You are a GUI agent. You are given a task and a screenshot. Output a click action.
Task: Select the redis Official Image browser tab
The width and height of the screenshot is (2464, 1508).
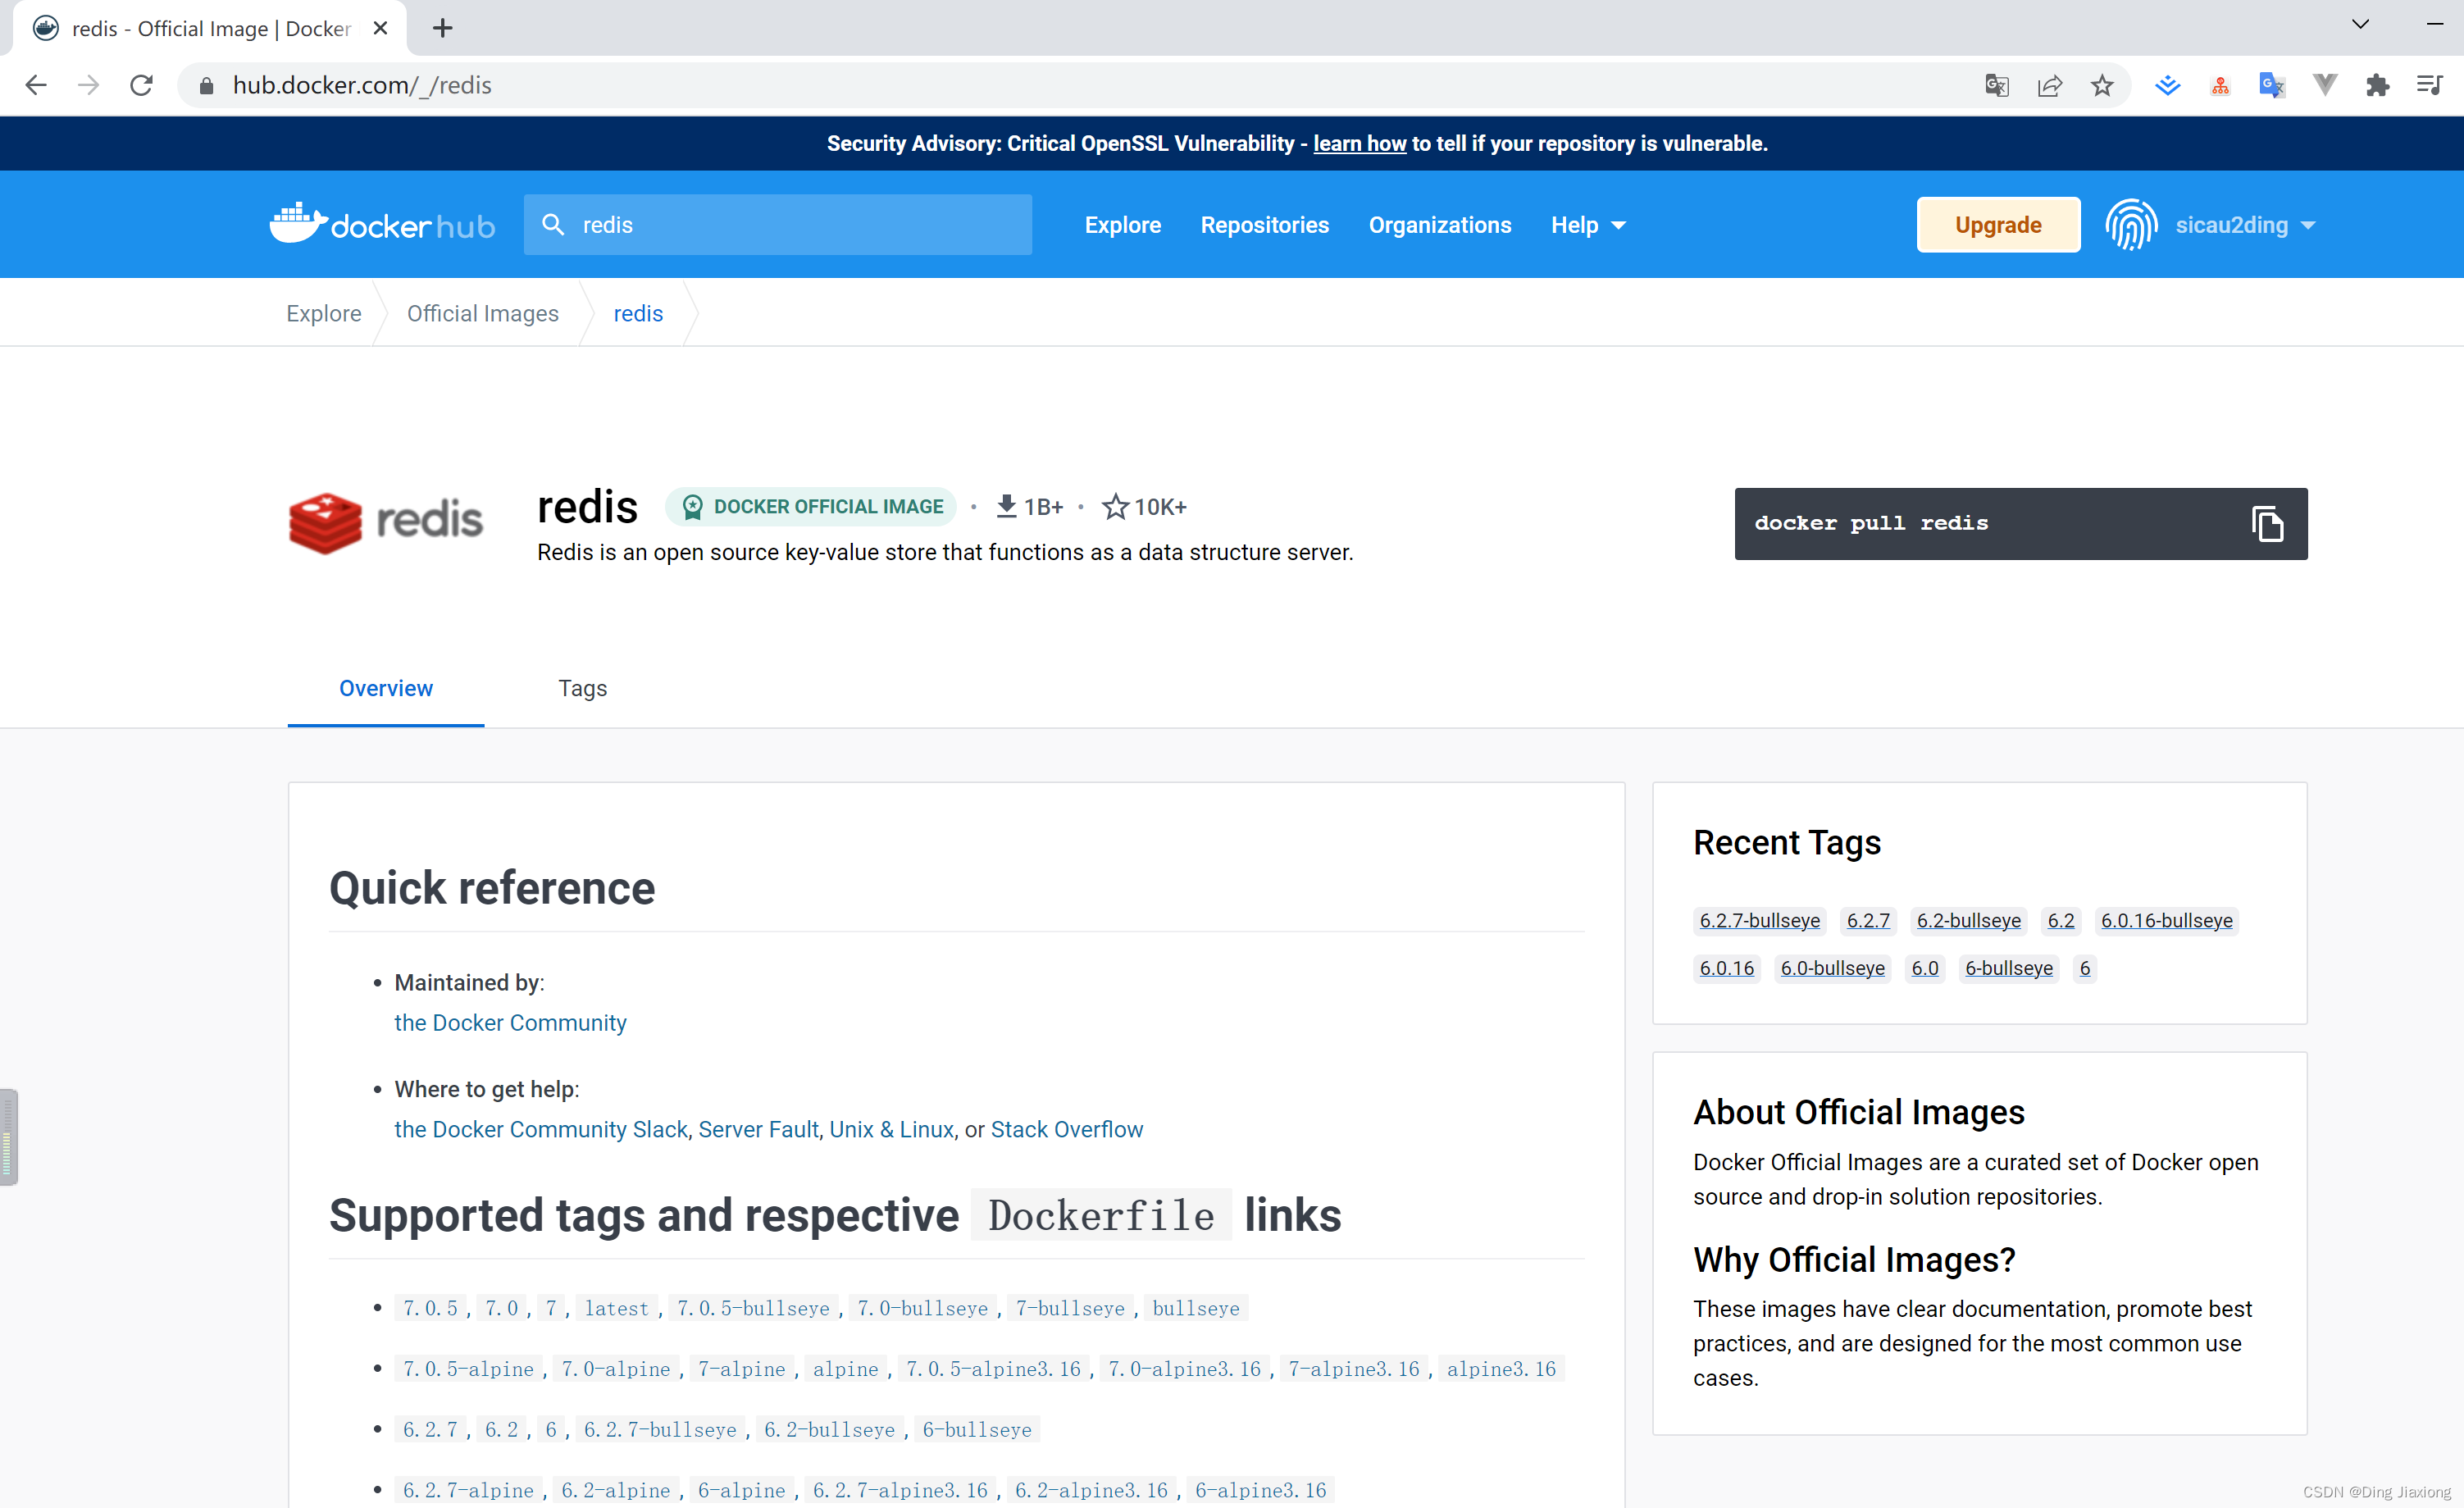pos(210,28)
